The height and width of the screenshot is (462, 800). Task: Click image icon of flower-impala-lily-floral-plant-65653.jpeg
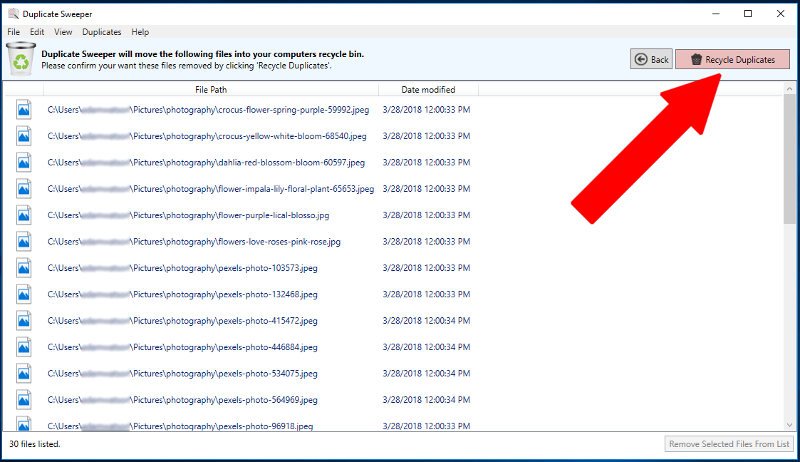(23, 189)
